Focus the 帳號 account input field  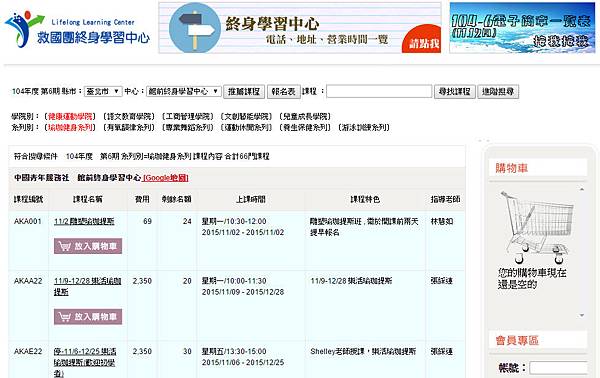pyautogui.click(x=558, y=368)
